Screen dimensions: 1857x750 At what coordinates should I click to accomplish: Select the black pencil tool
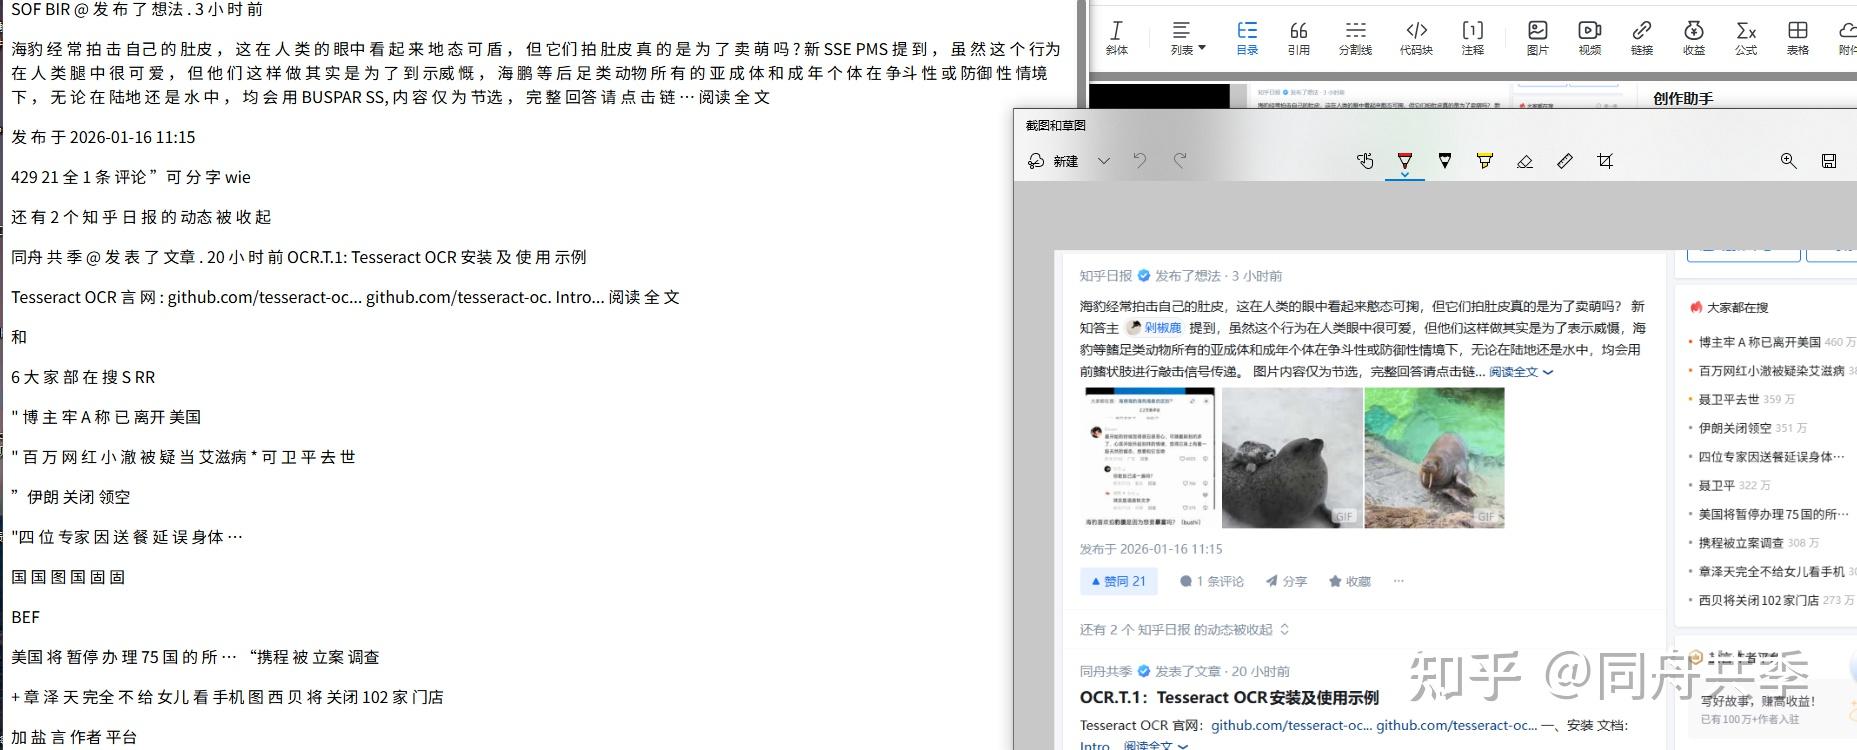(x=1445, y=161)
